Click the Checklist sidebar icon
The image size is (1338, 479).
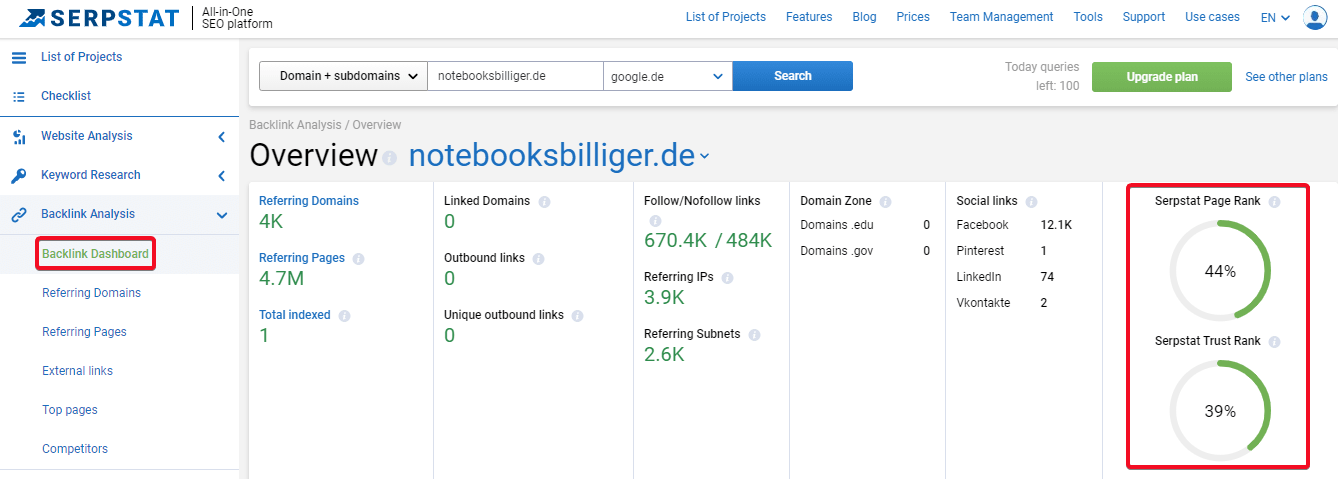19,96
